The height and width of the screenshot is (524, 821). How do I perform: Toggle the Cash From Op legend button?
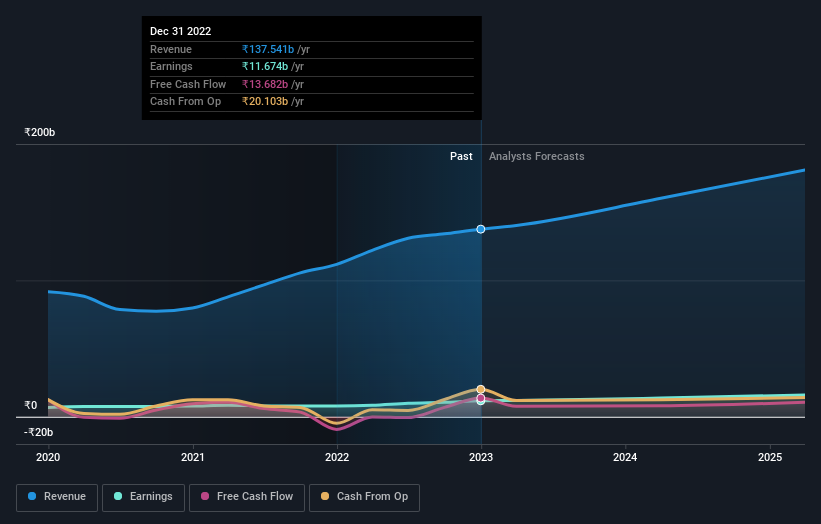pos(364,497)
